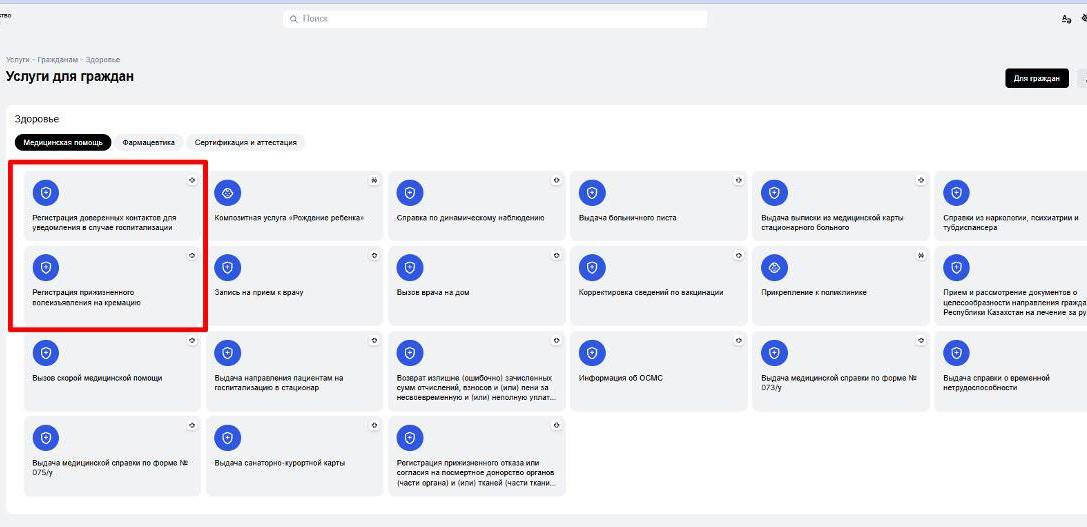Open Выдача медицинской справки № 073/у title
This screenshot has height=527, width=1087.
point(839,383)
